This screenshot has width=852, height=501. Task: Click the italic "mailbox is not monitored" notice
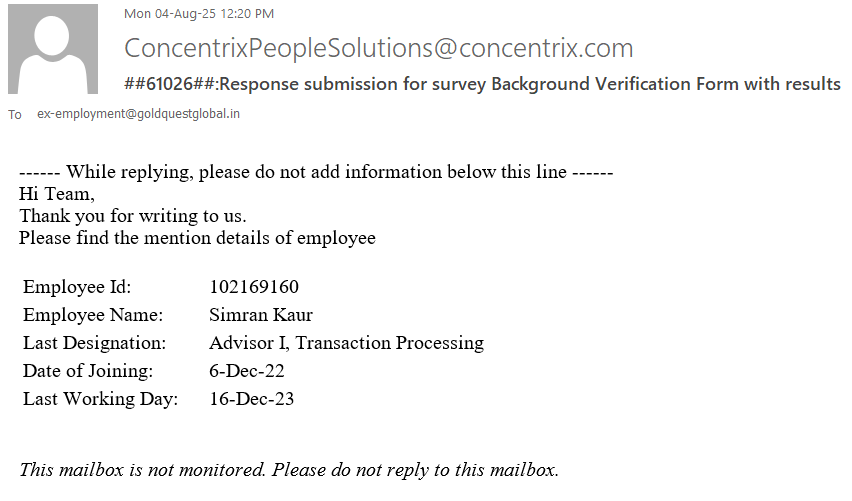[289, 469]
